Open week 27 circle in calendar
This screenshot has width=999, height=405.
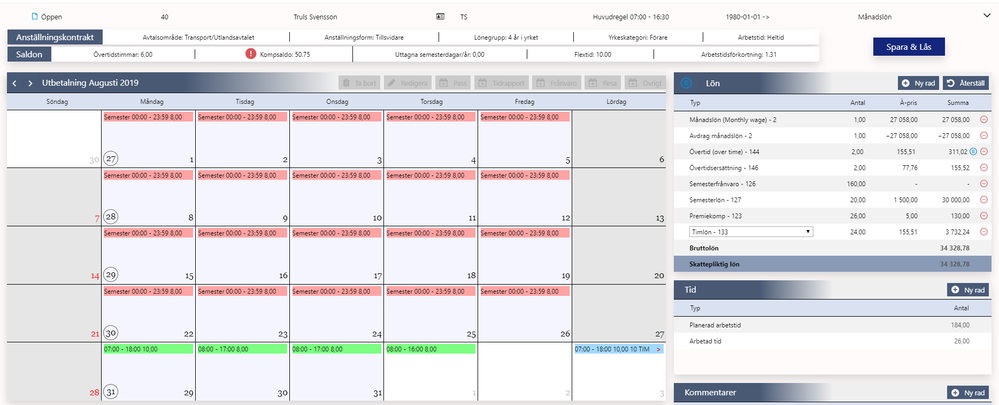111,159
